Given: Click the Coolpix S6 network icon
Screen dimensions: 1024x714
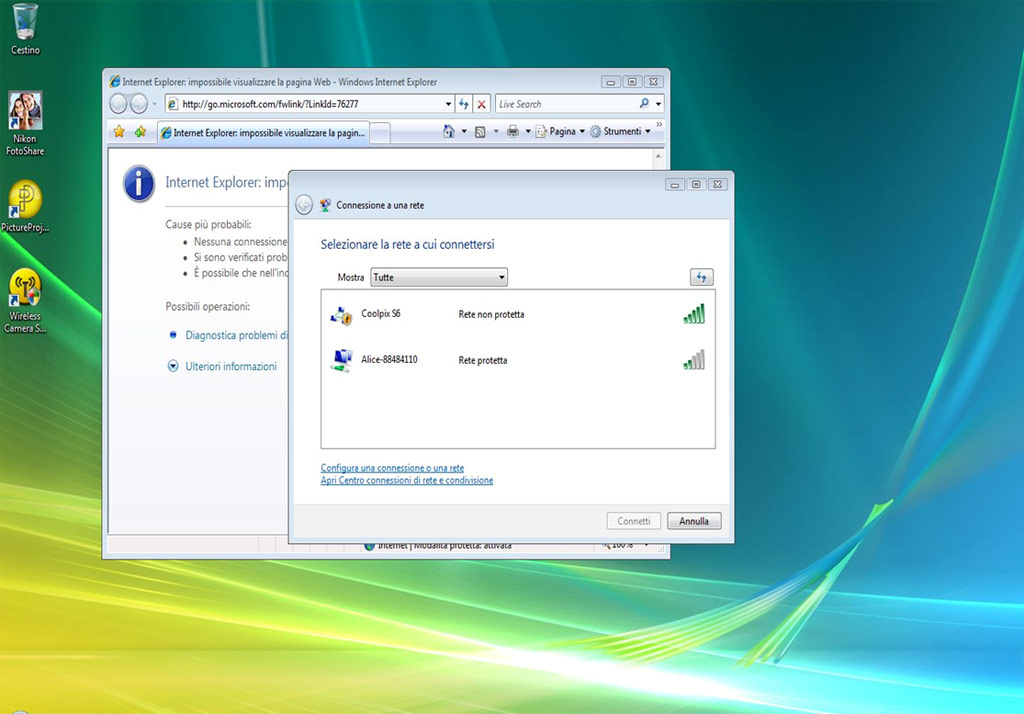Looking at the screenshot, I should (341, 316).
